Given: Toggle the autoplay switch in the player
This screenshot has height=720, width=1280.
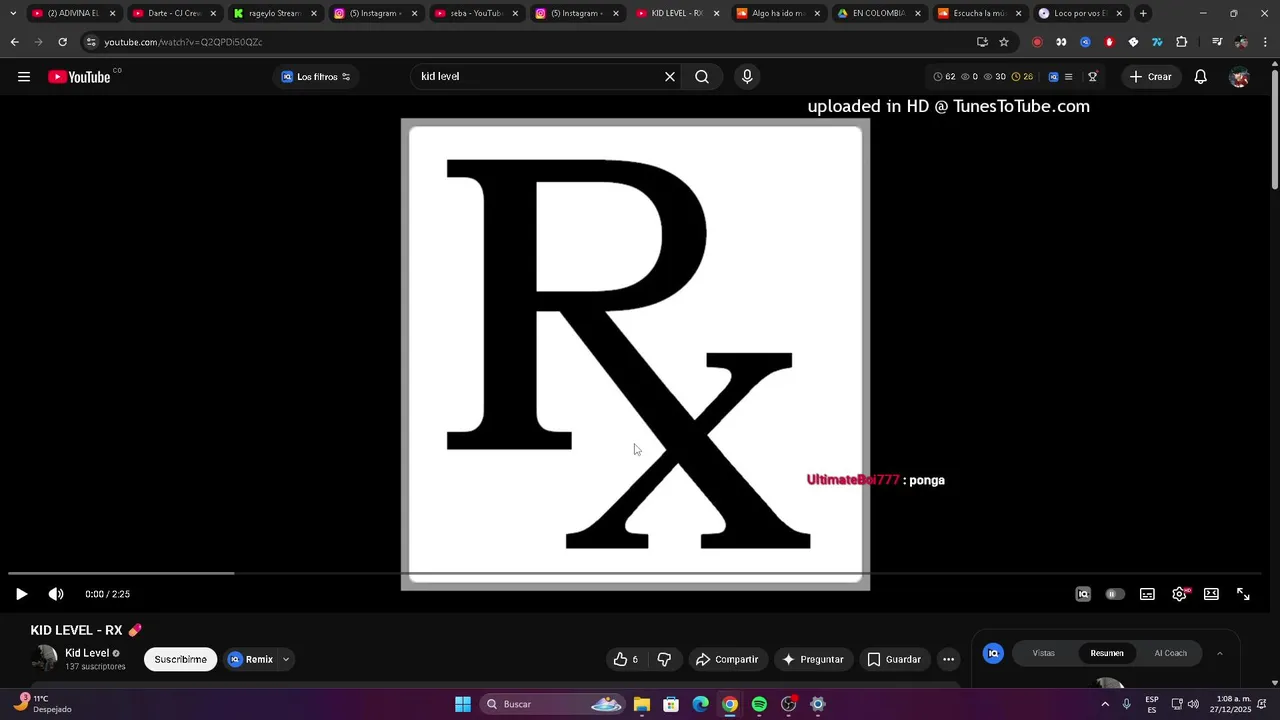Looking at the screenshot, I should click(1114, 594).
